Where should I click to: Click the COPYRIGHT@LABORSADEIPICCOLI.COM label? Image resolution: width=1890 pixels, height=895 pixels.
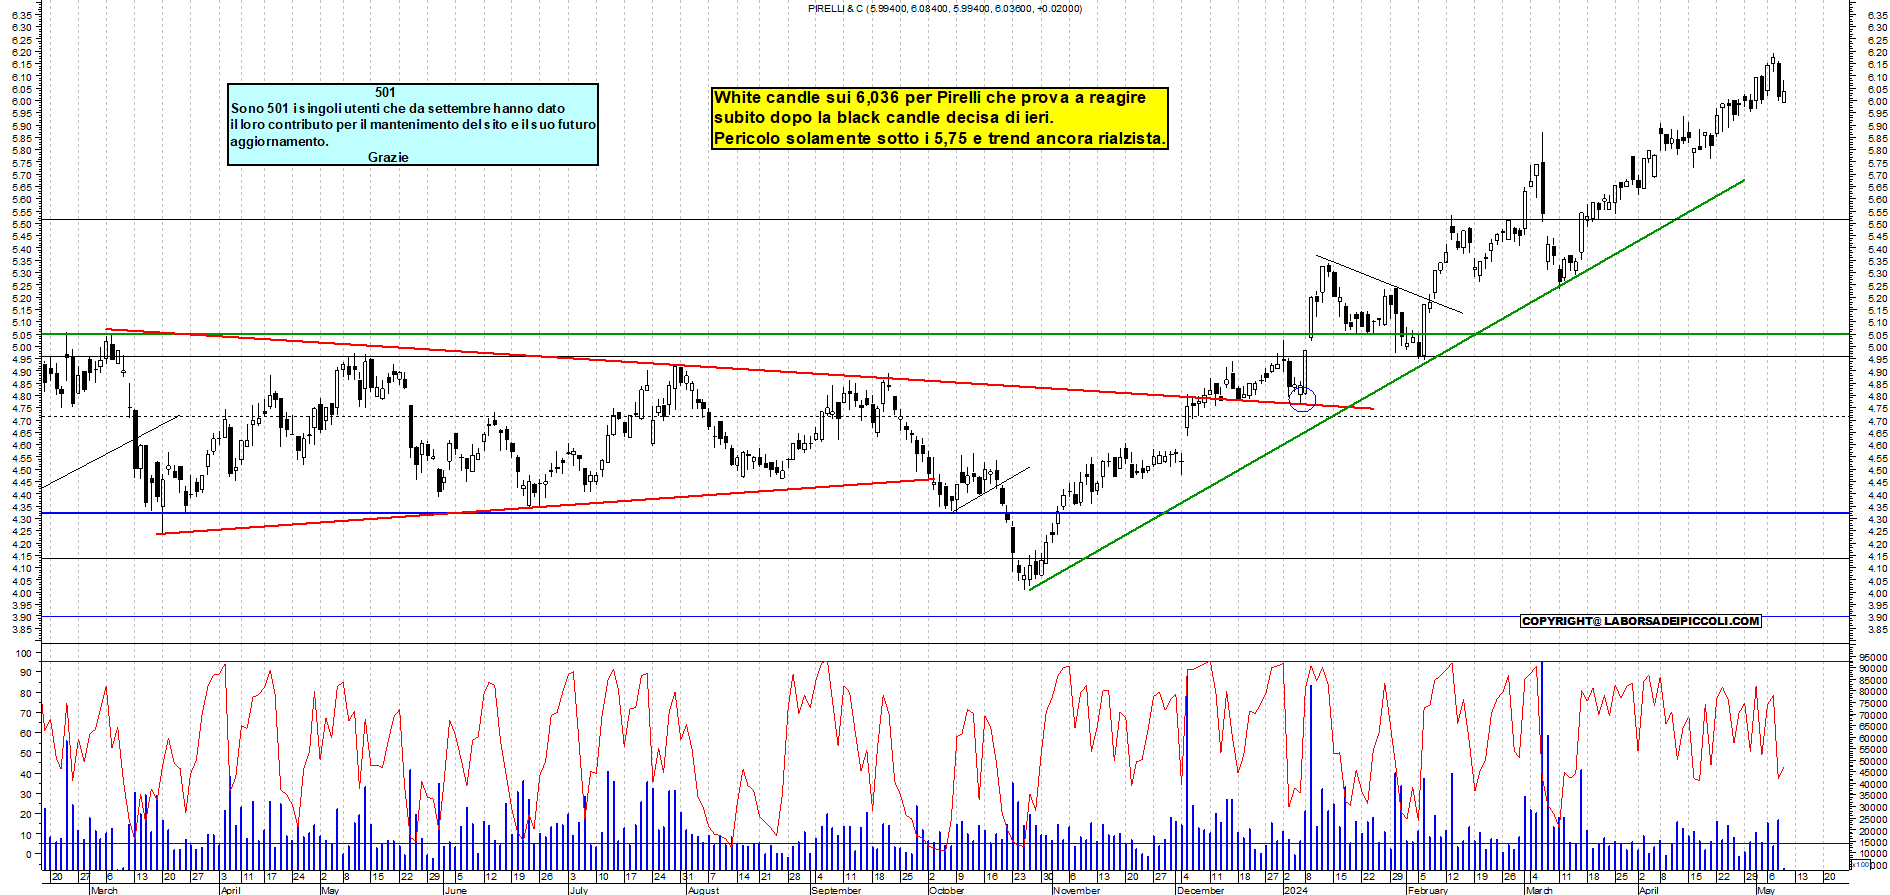click(1640, 621)
